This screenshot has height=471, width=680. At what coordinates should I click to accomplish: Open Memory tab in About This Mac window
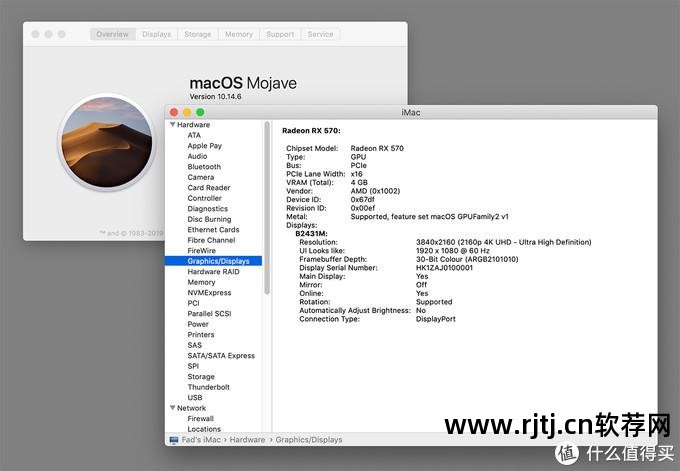click(x=239, y=34)
